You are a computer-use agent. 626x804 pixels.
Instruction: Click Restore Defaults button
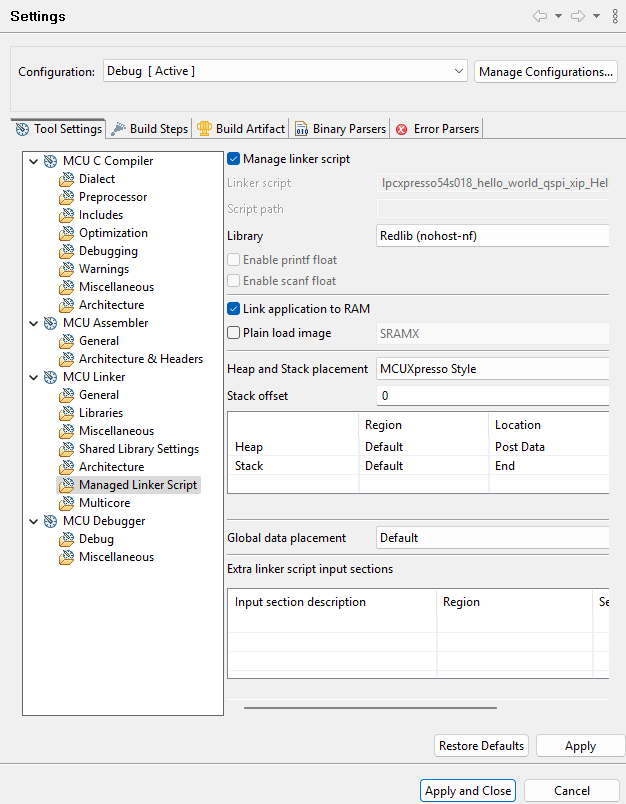tap(481, 746)
